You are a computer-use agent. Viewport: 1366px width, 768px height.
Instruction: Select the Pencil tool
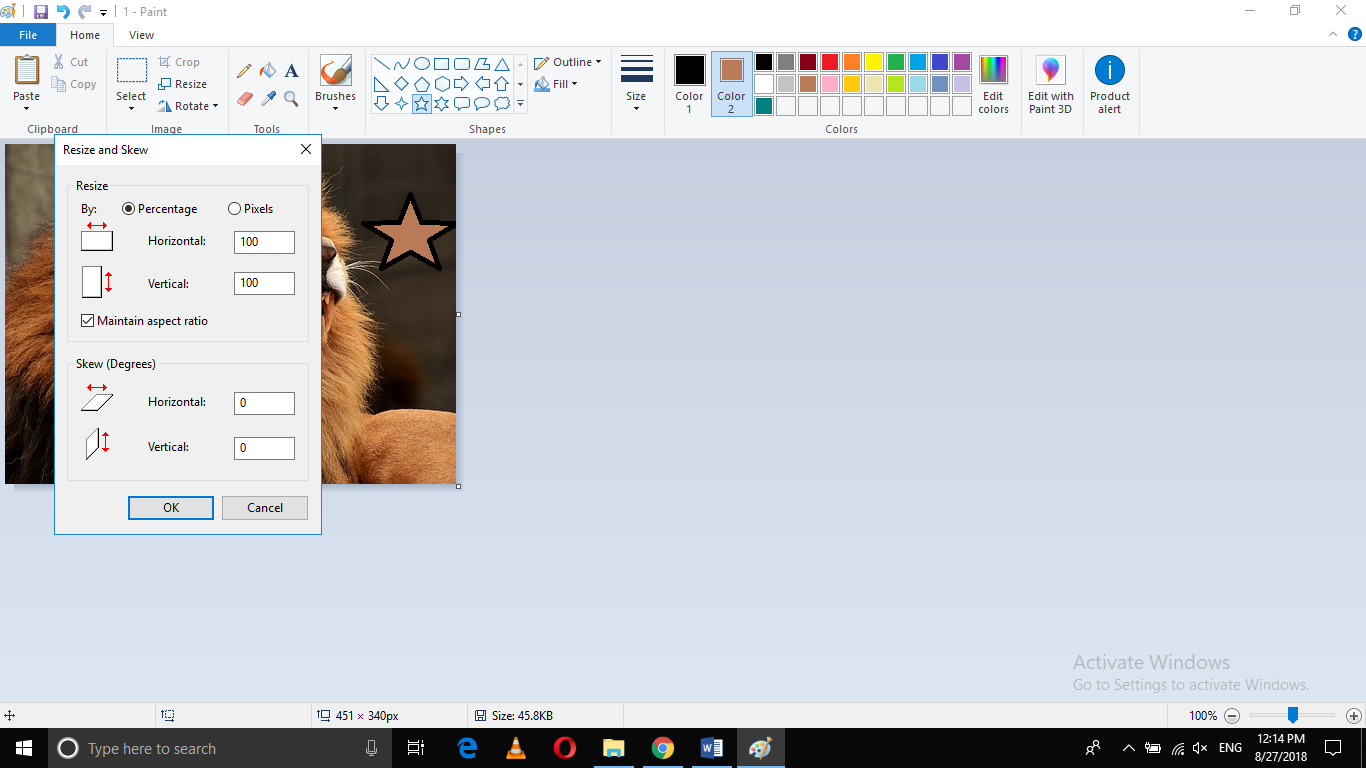pyautogui.click(x=243, y=70)
